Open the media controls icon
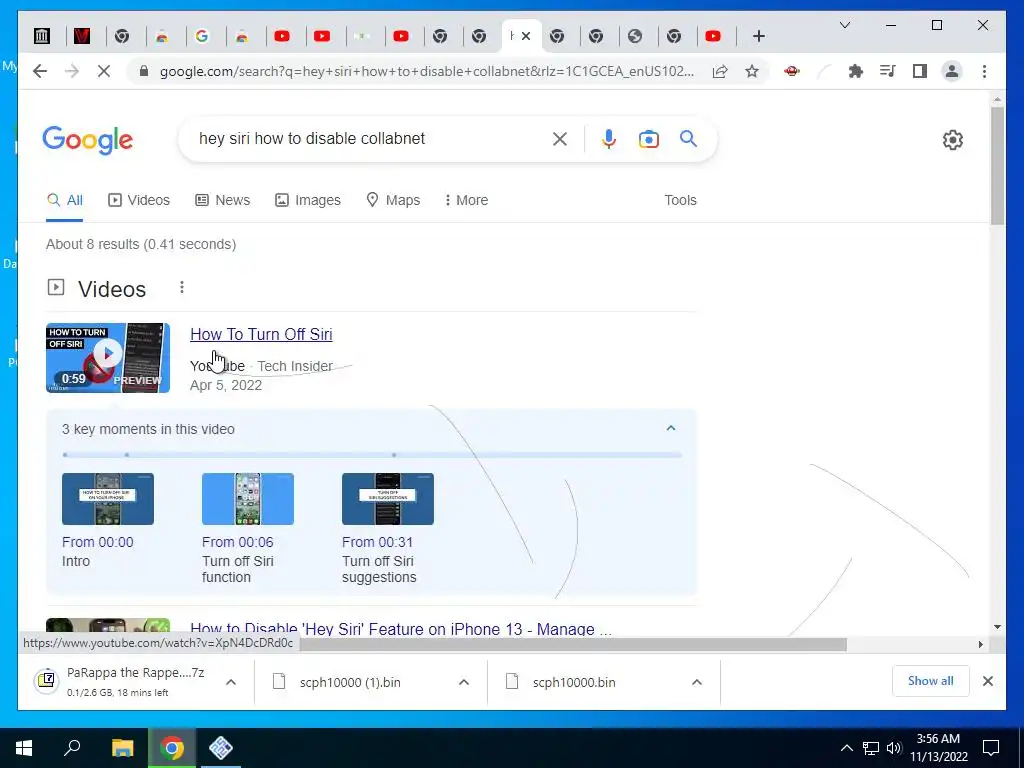 [888, 71]
